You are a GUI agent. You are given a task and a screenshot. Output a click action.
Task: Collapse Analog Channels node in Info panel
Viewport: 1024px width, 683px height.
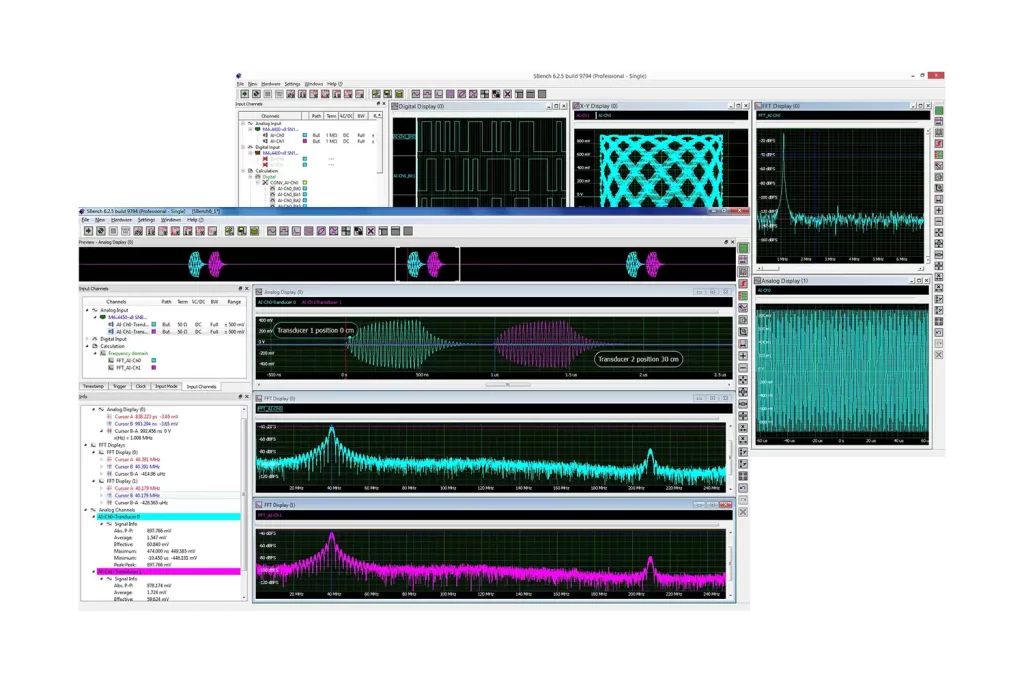[86, 510]
